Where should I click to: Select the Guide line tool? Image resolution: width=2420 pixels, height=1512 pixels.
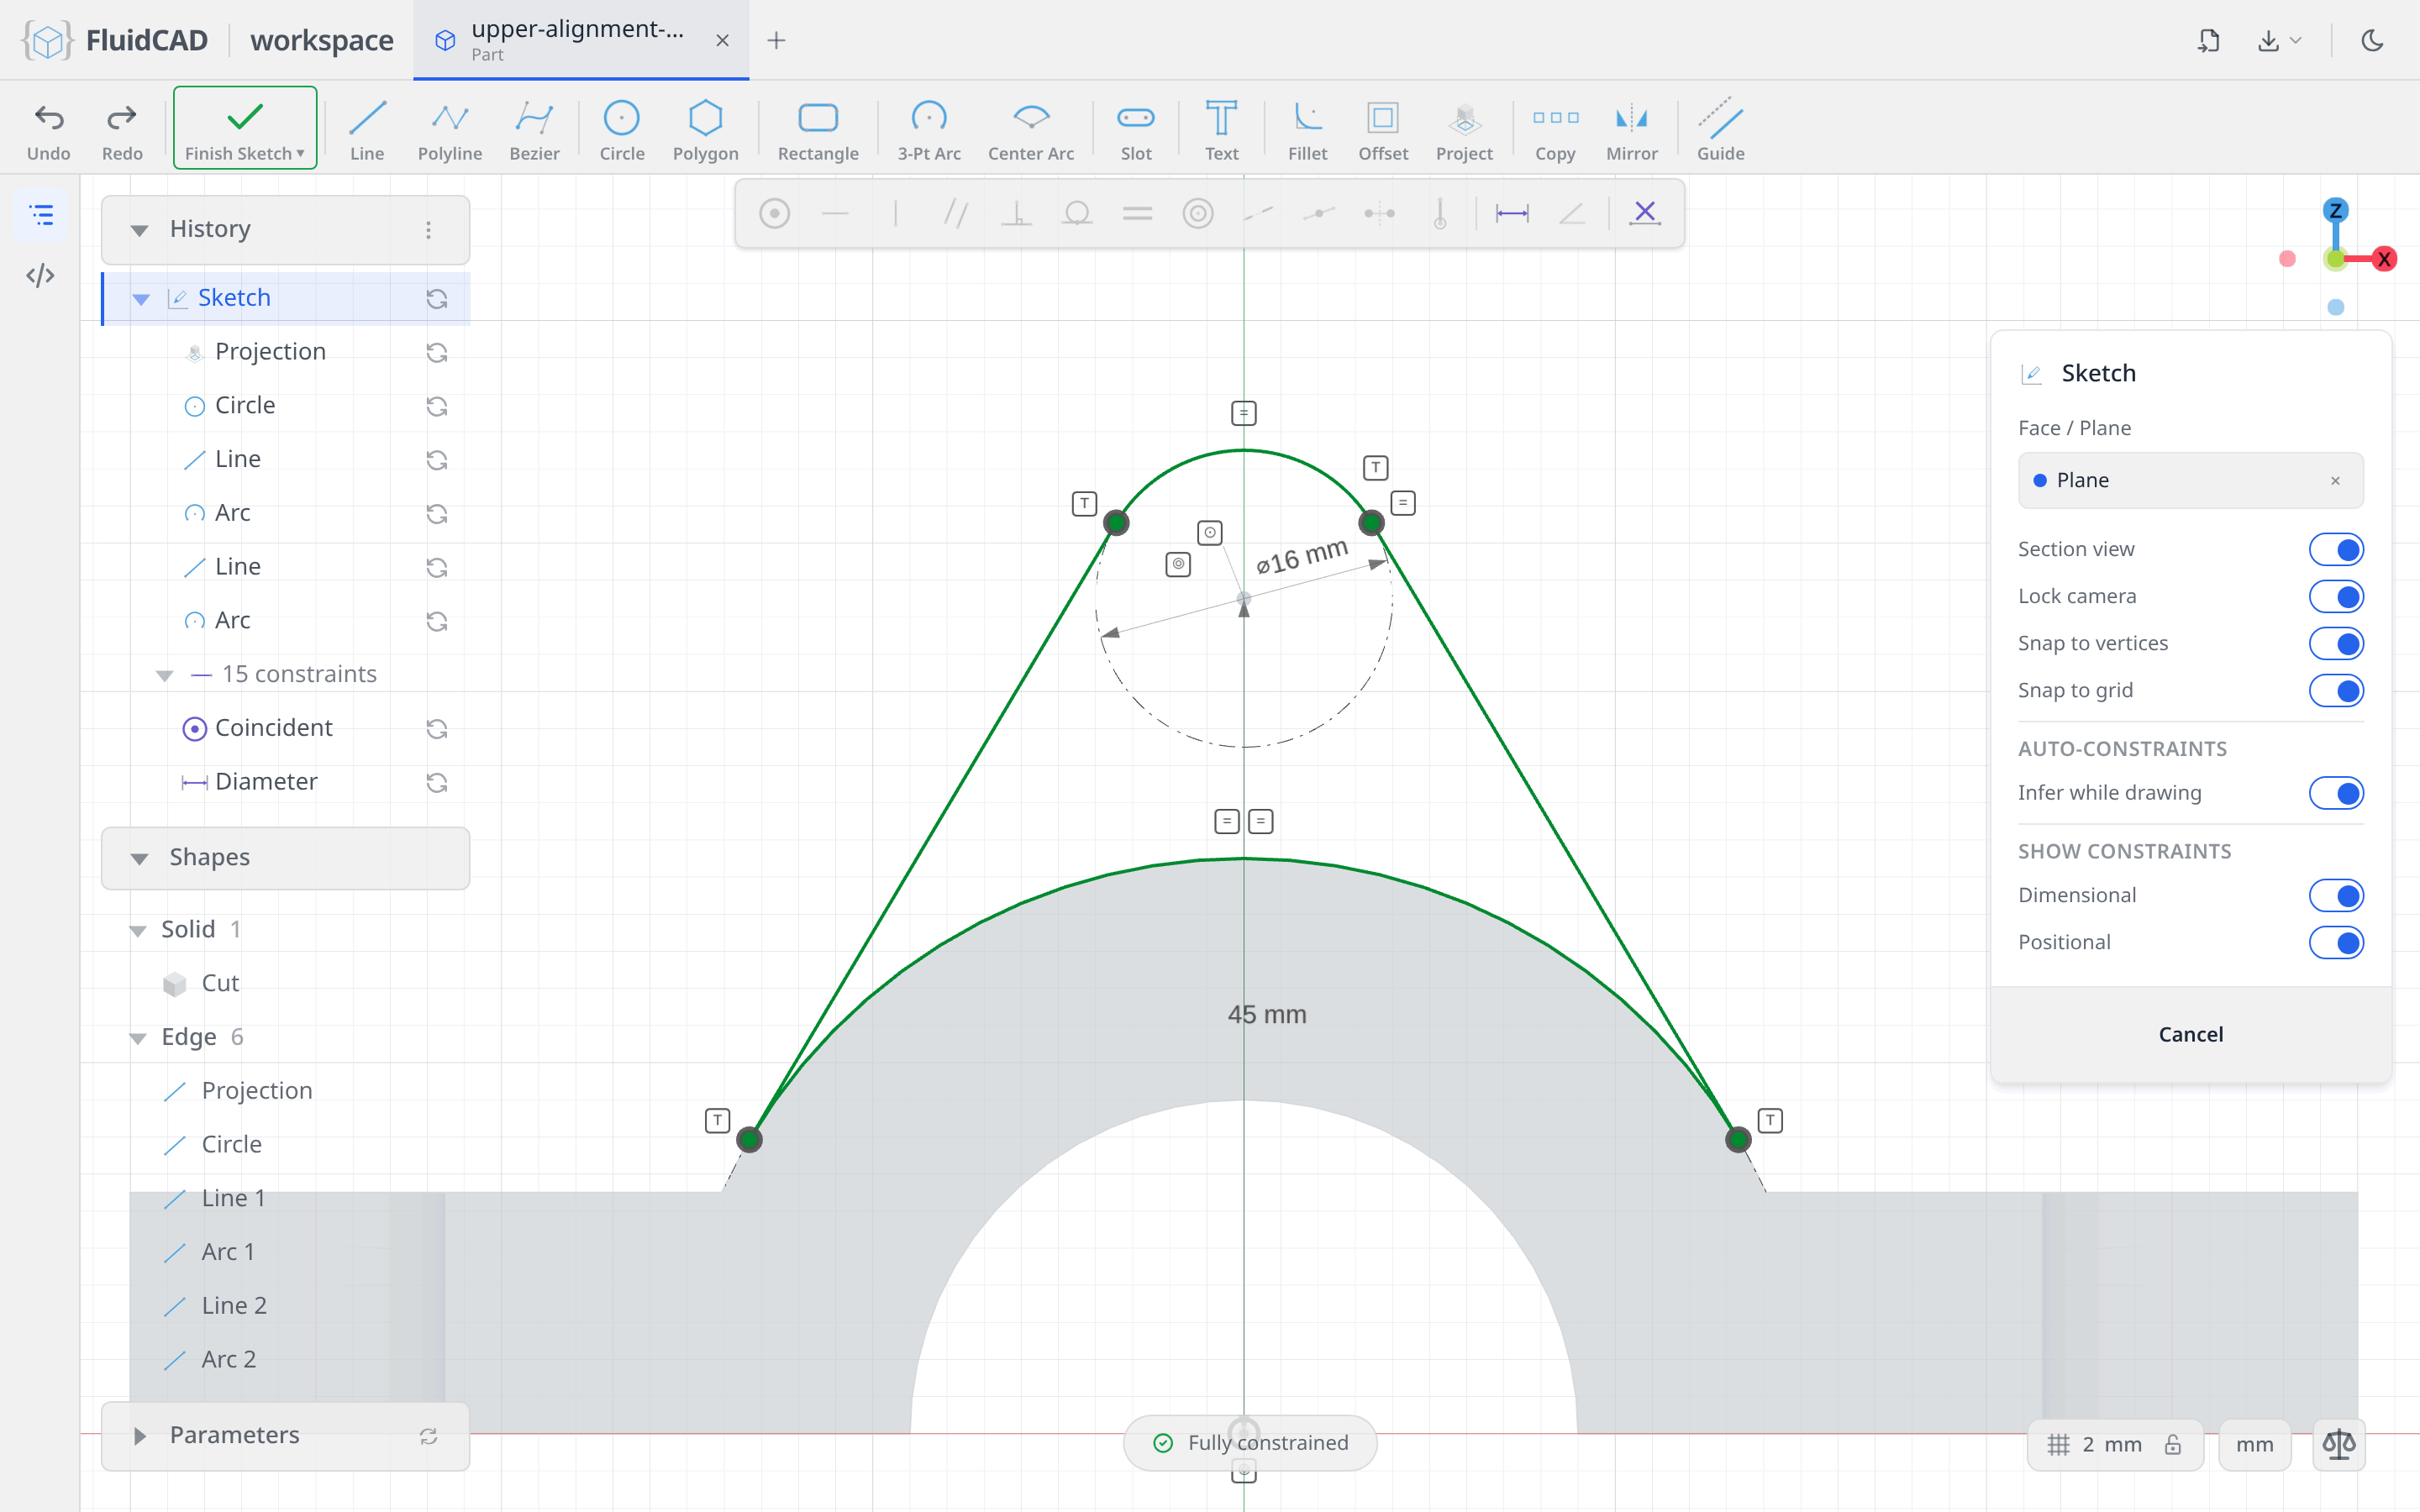[x=1720, y=130]
